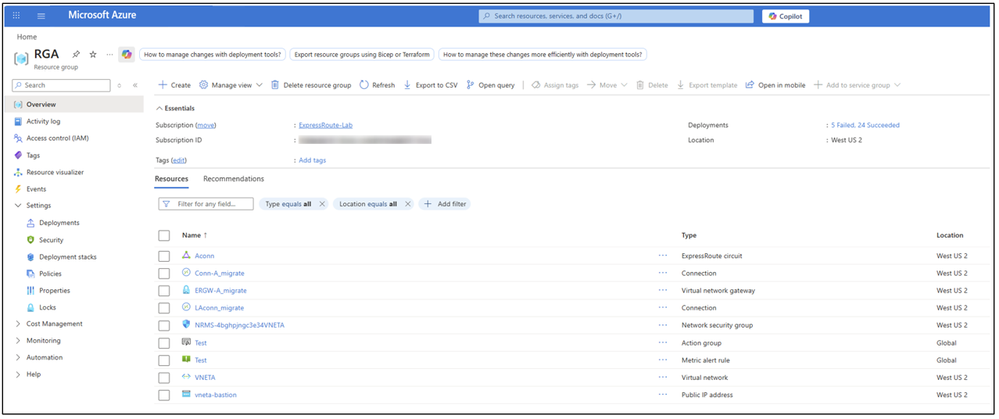Screen dimensions: 999x419
Task: Open the ellipsis menu for Conn-A_migrate row
Action: tap(663, 273)
